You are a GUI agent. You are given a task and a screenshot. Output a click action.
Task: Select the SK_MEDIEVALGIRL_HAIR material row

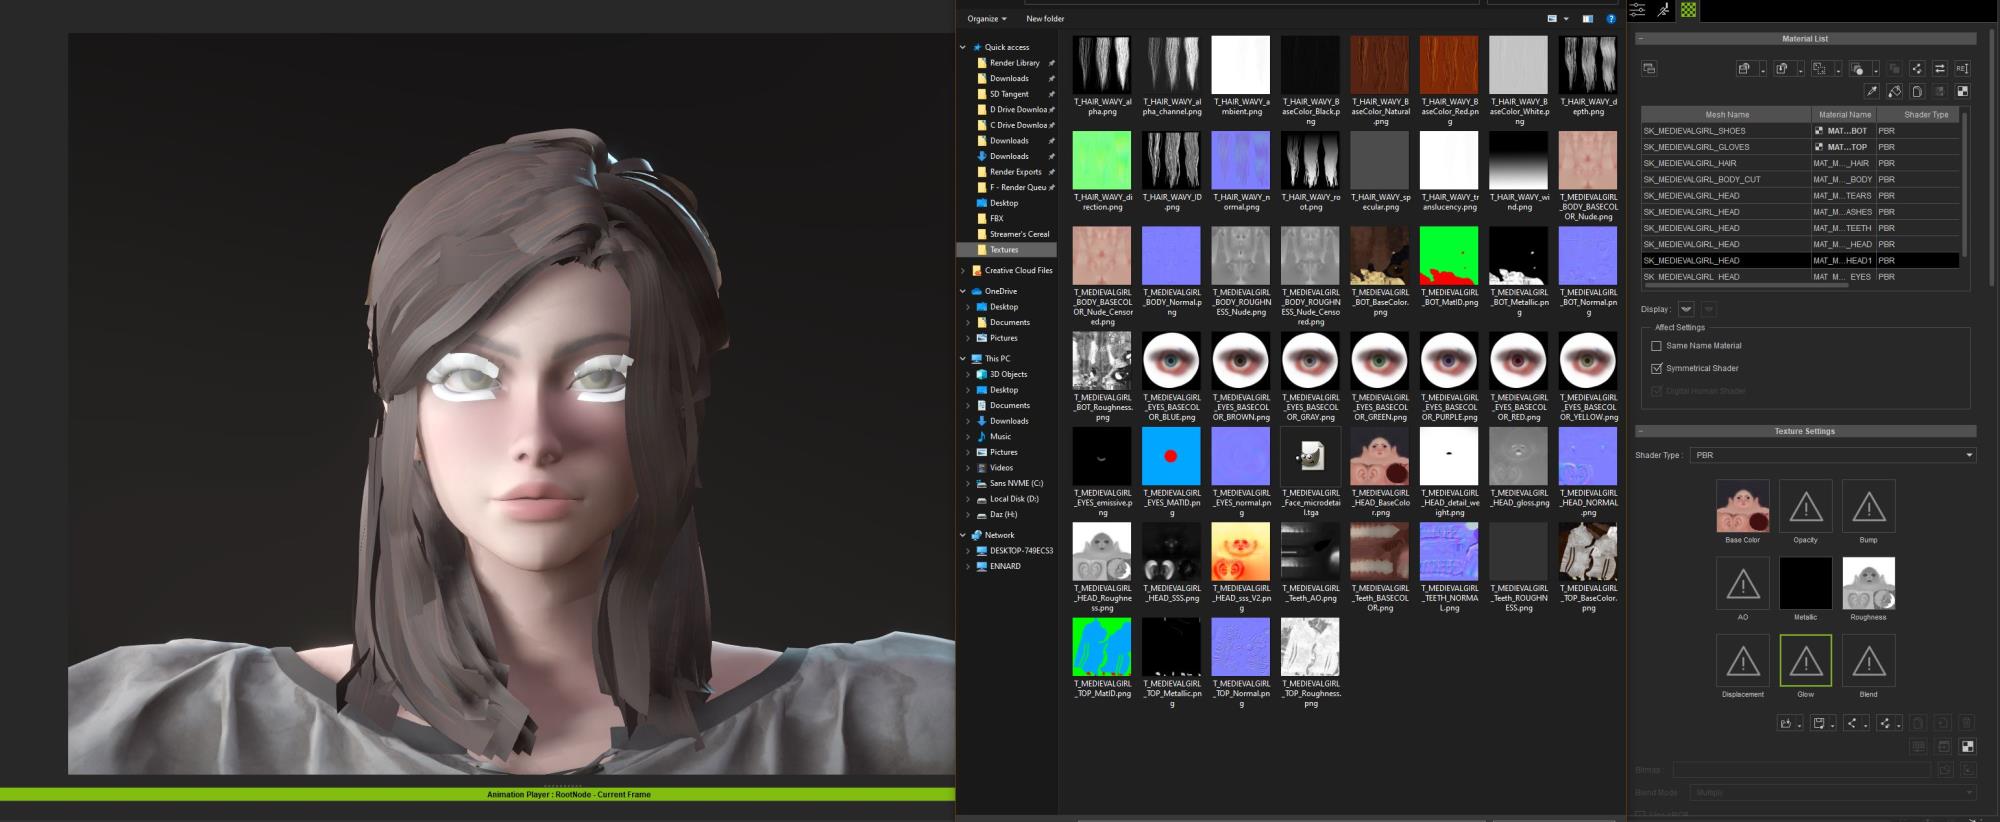point(1800,163)
